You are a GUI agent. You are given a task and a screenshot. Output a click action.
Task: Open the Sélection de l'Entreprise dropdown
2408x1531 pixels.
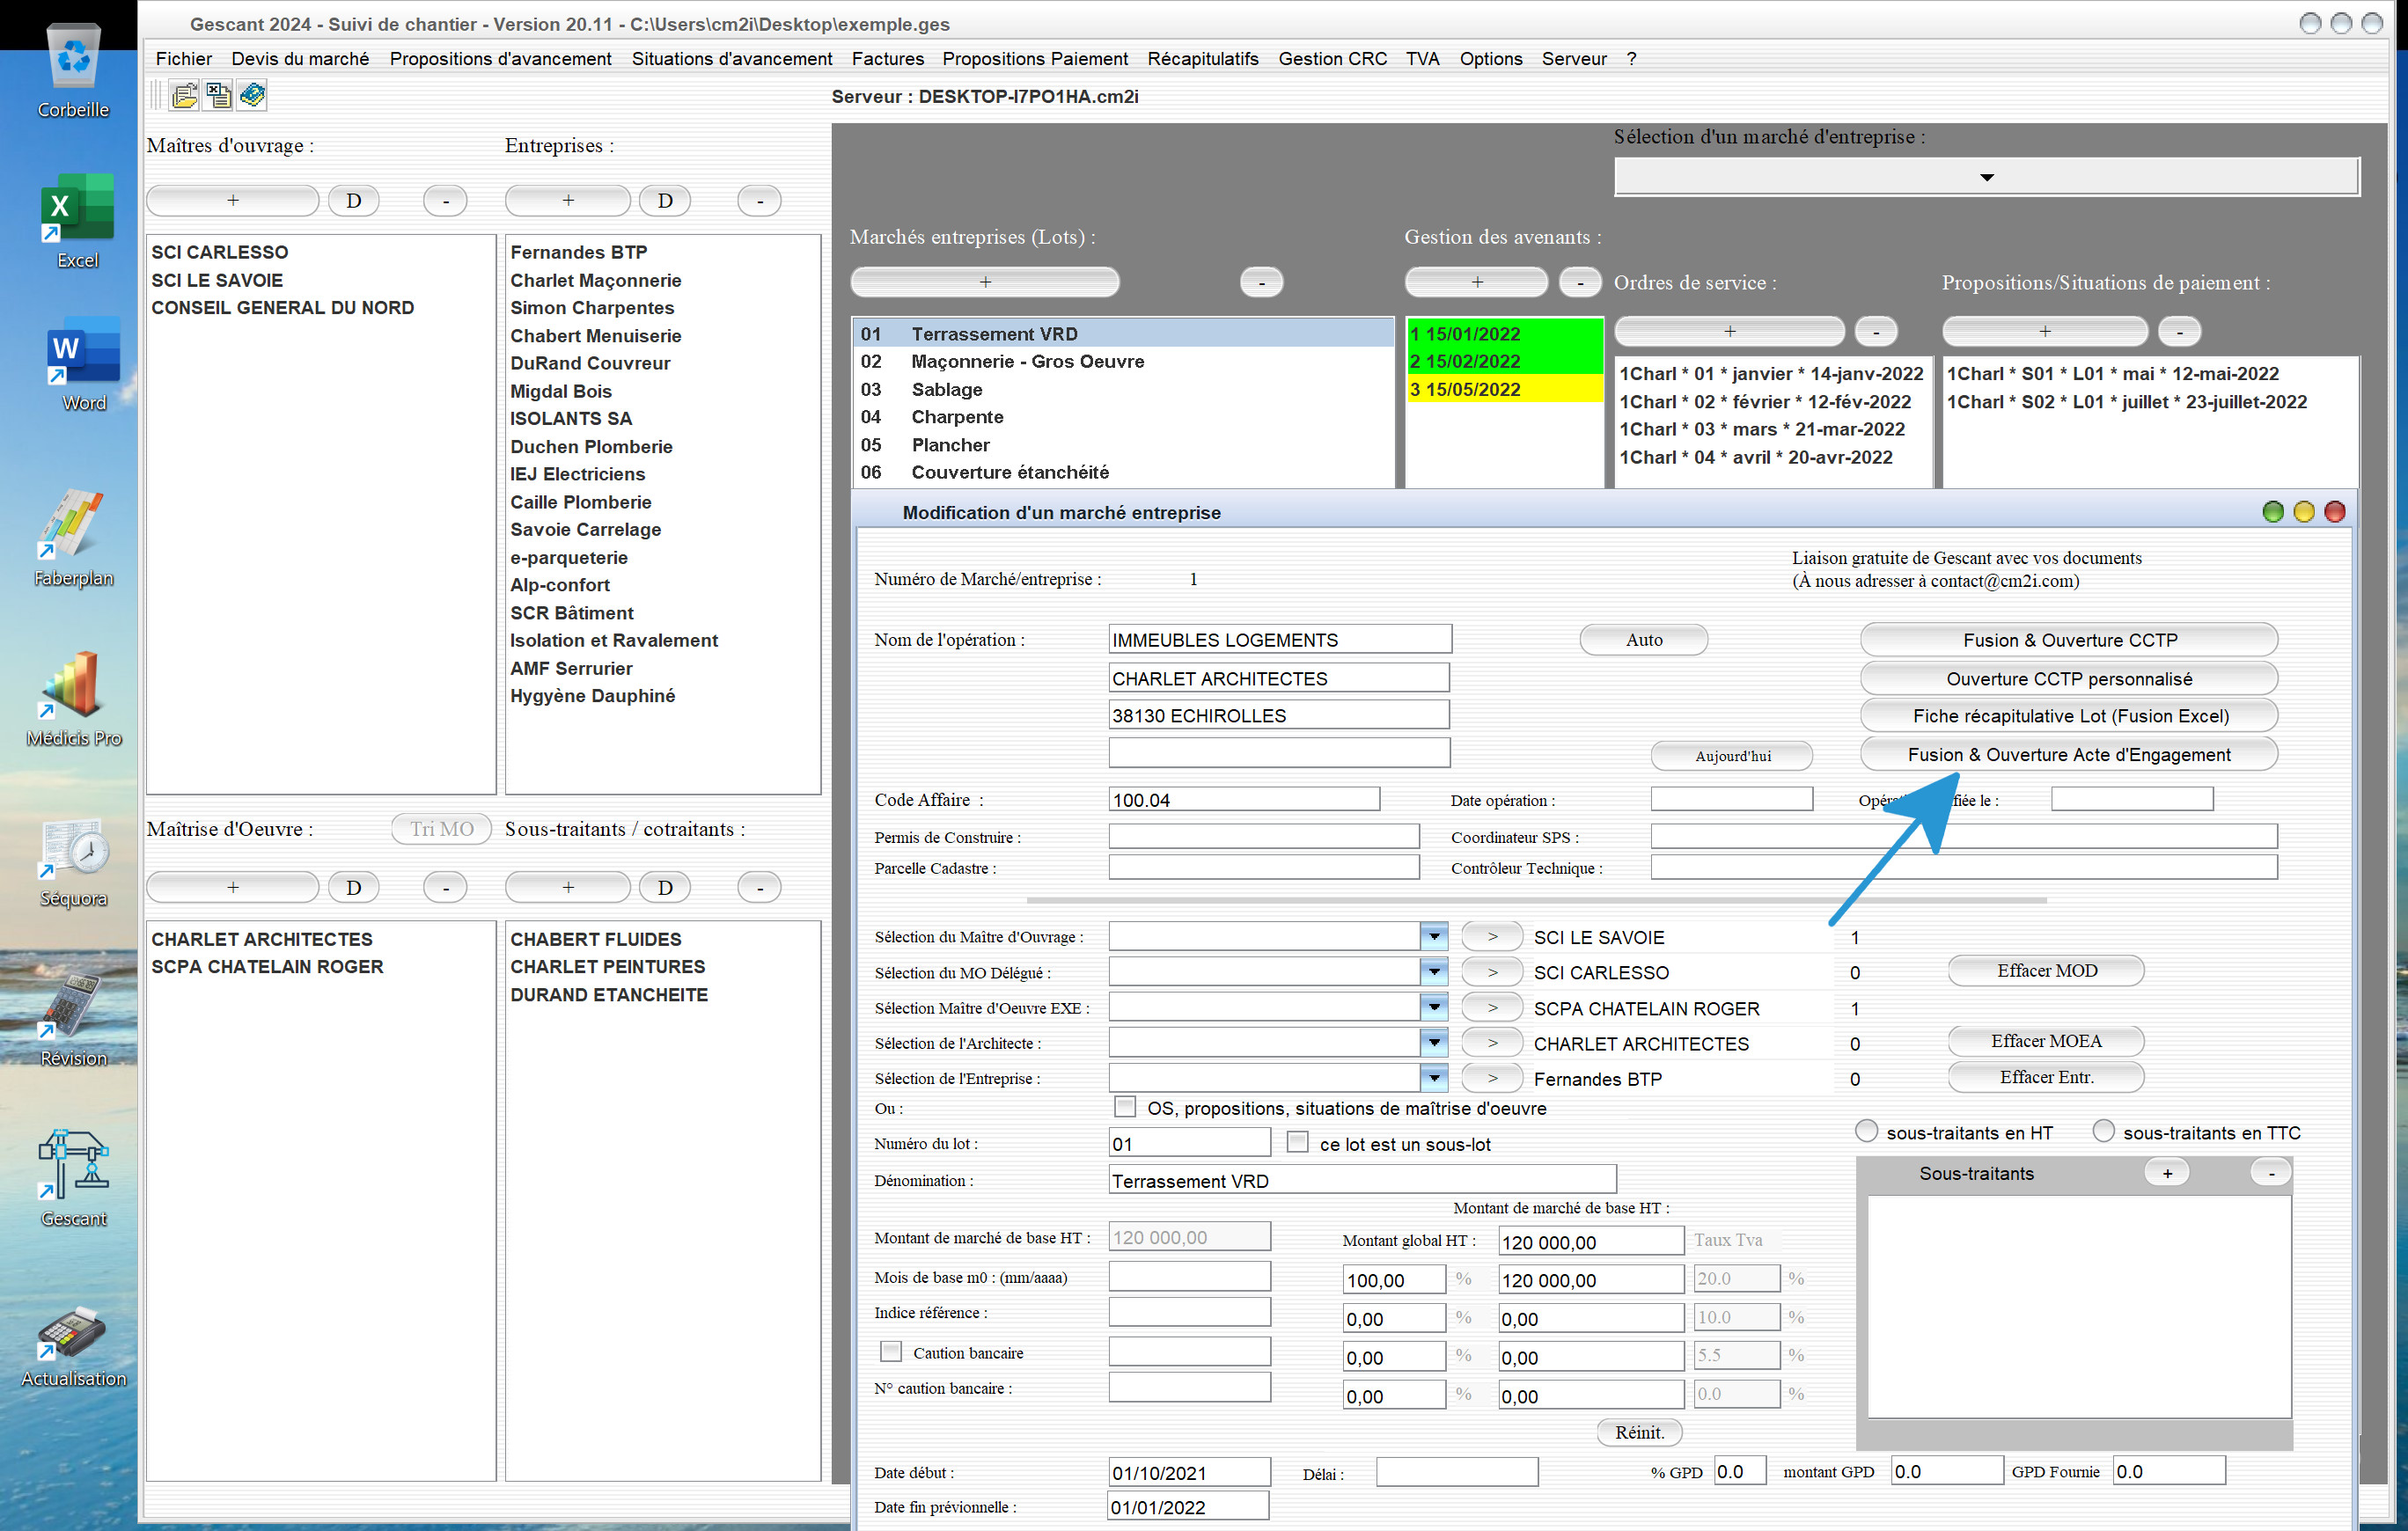(x=1434, y=1077)
